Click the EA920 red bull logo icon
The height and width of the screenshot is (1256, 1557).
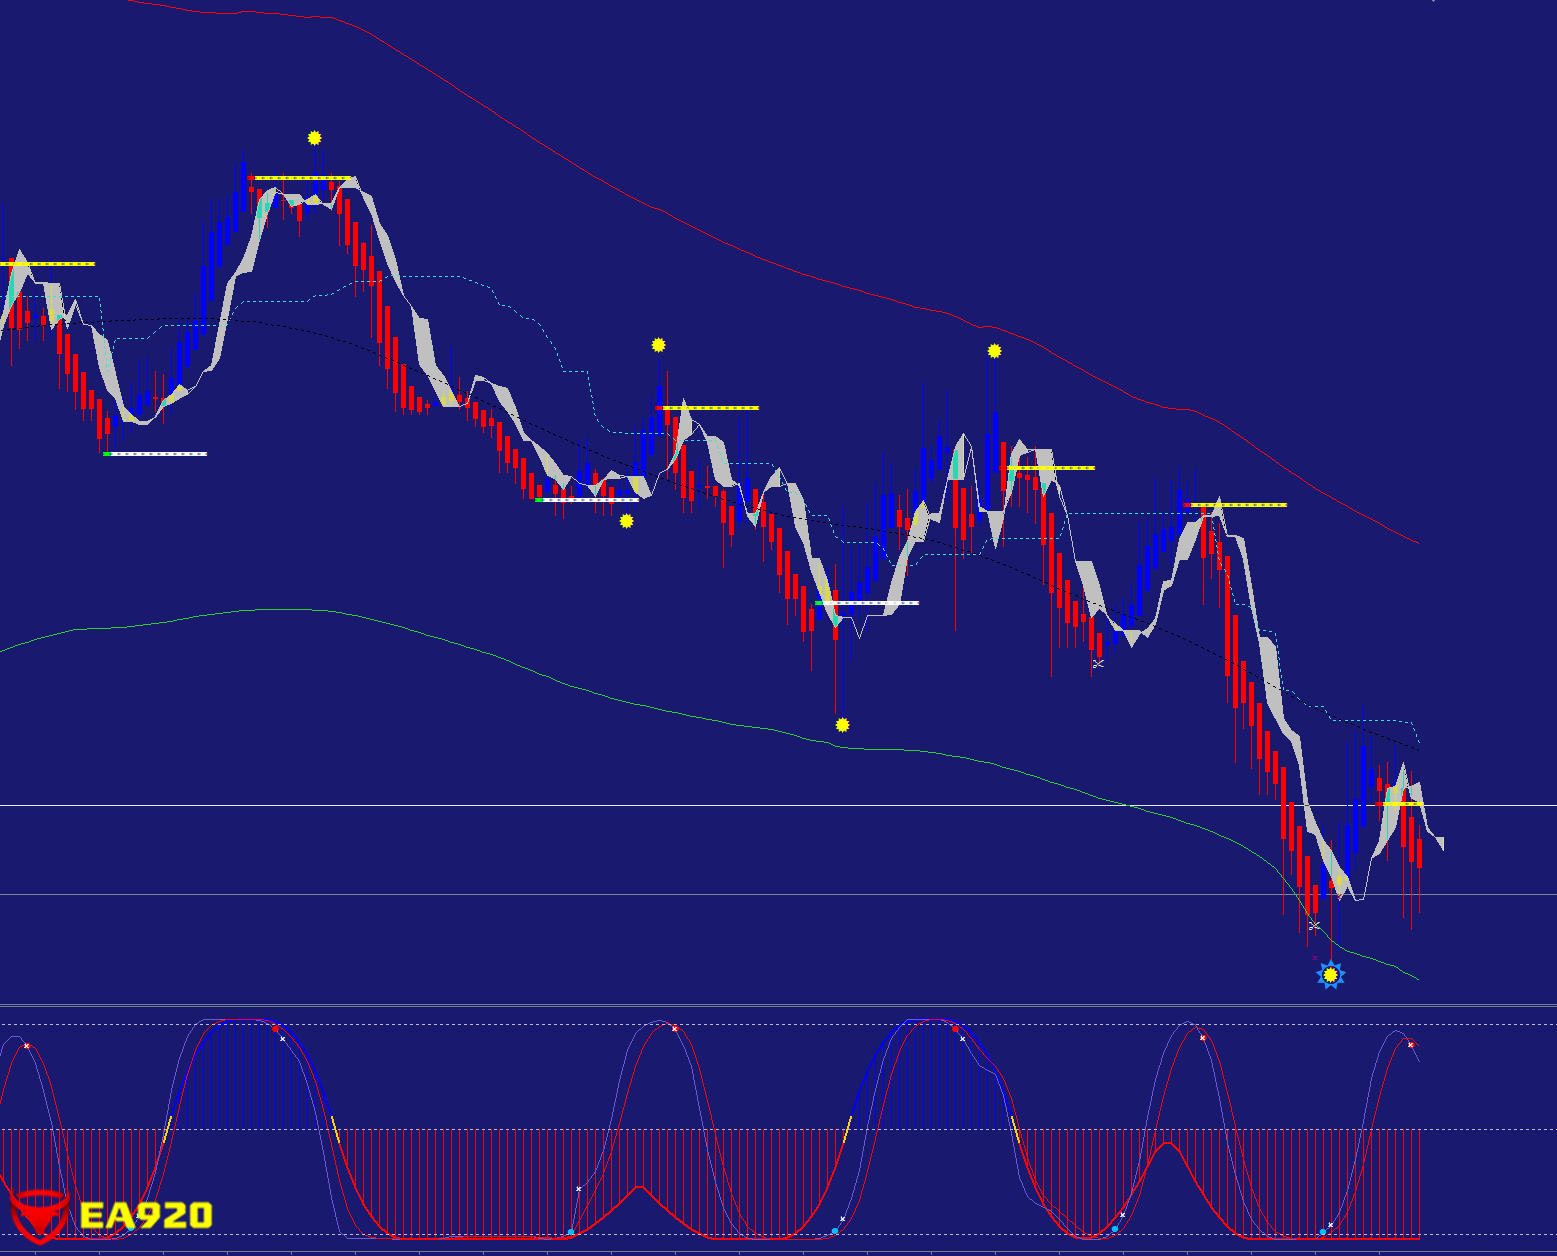coord(38,1214)
